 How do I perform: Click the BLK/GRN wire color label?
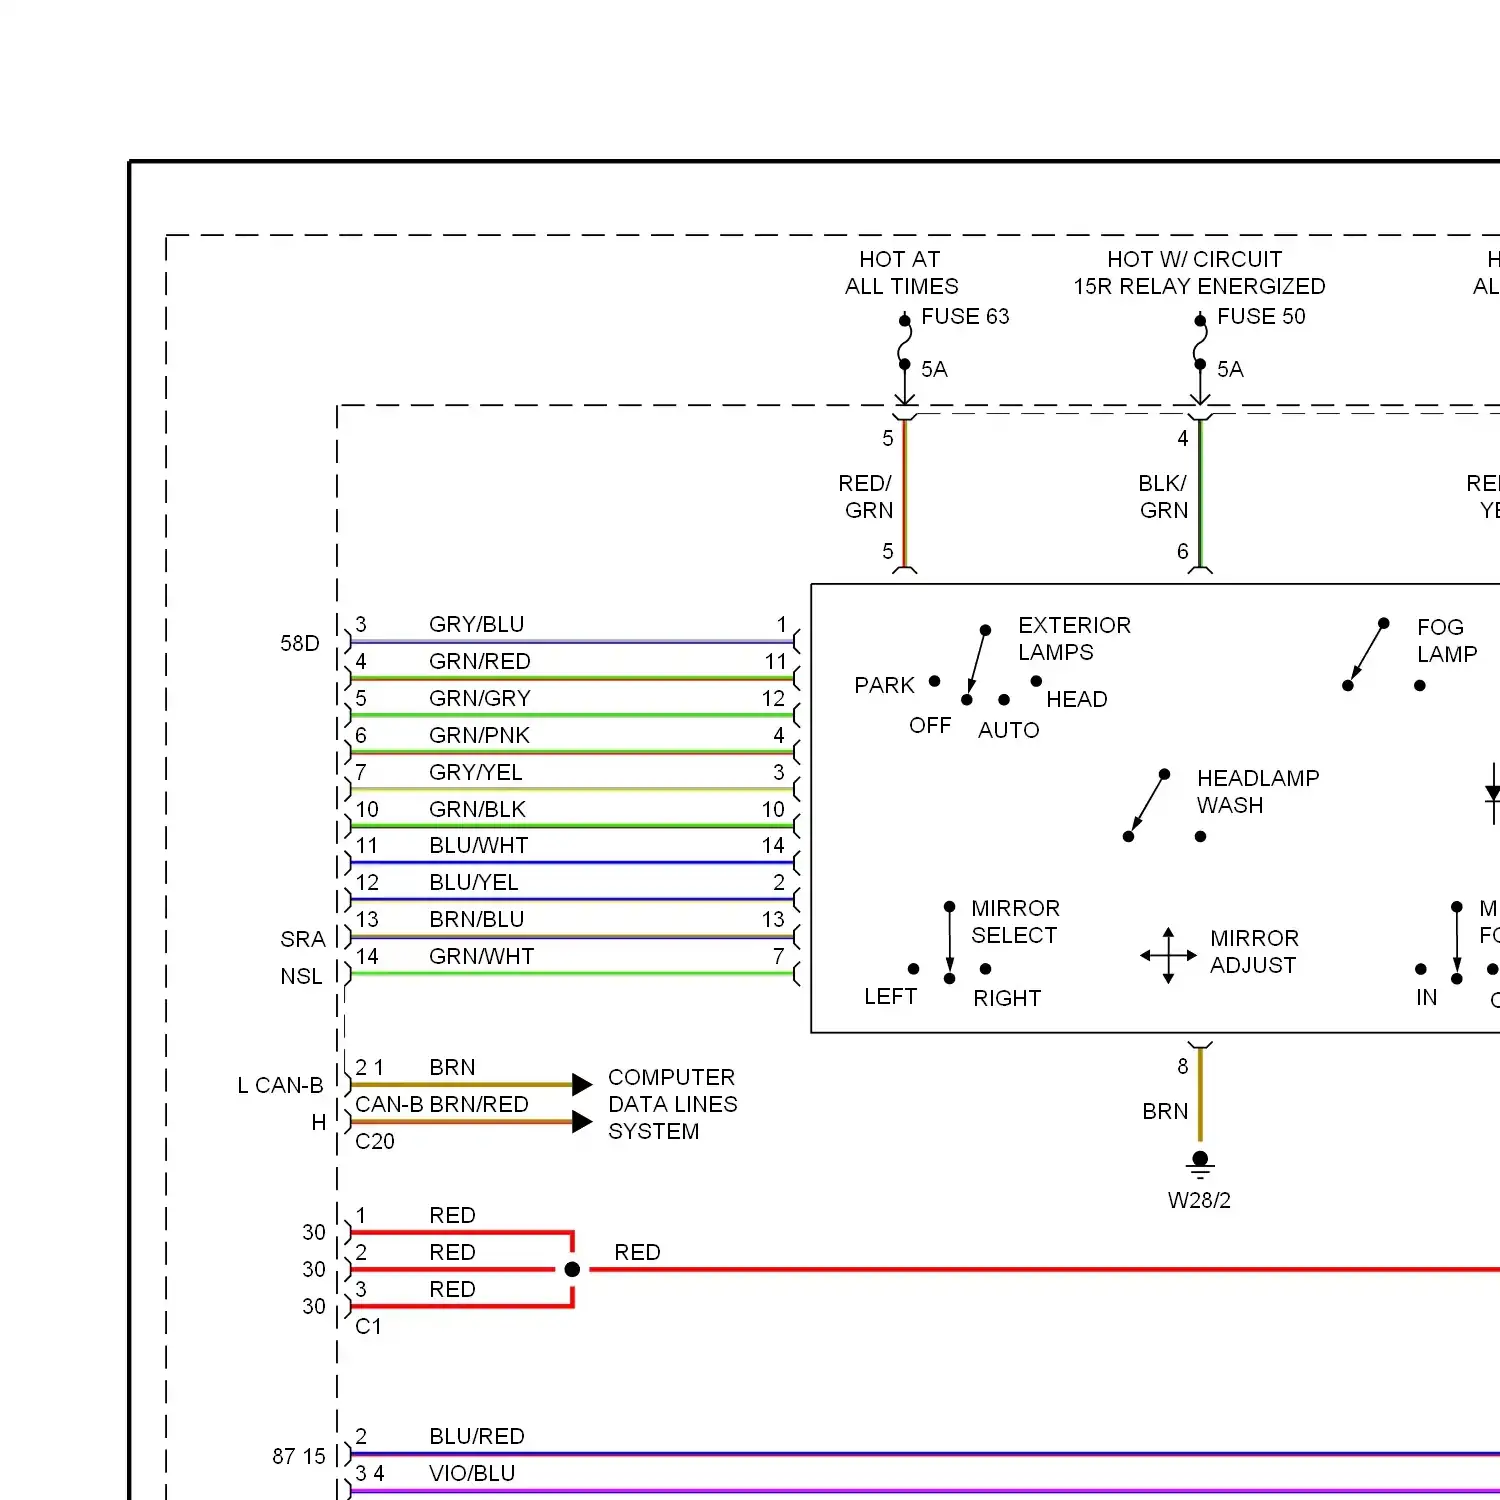1163,497
